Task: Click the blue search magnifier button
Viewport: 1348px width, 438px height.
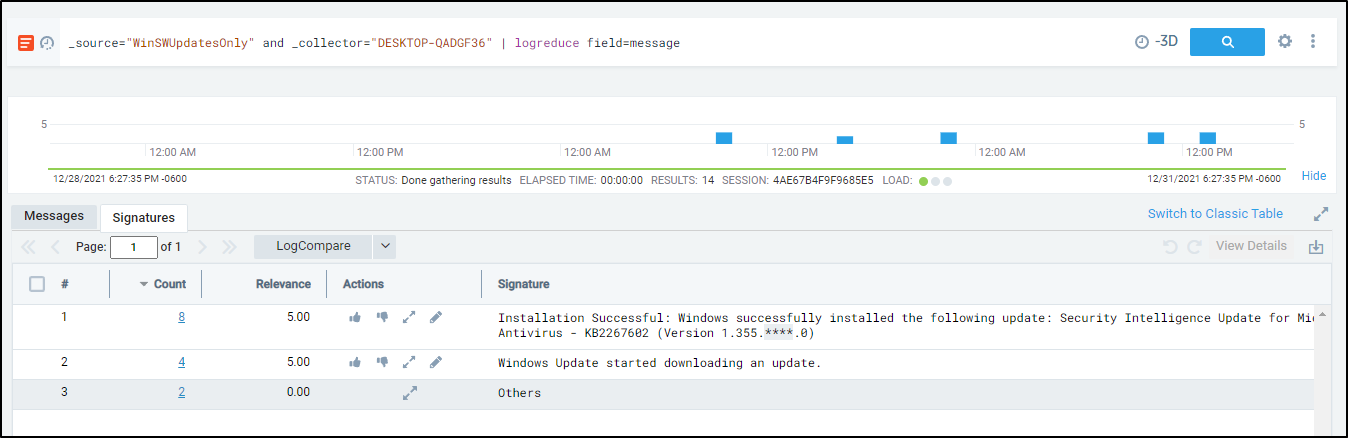Action: pyautogui.click(x=1227, y=42)
